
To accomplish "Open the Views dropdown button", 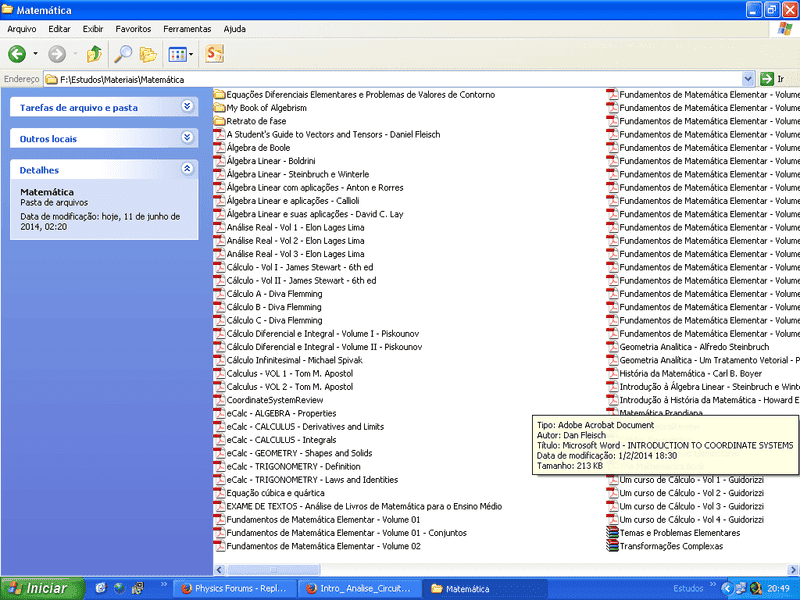I will [x=181, y=54].
